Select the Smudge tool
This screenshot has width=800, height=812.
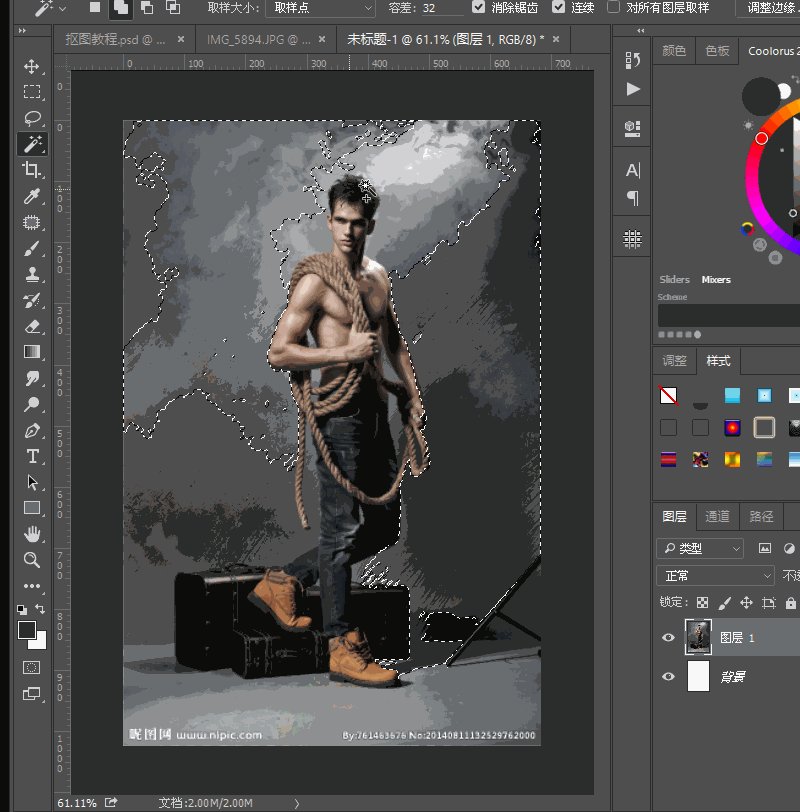pos(32,378)
